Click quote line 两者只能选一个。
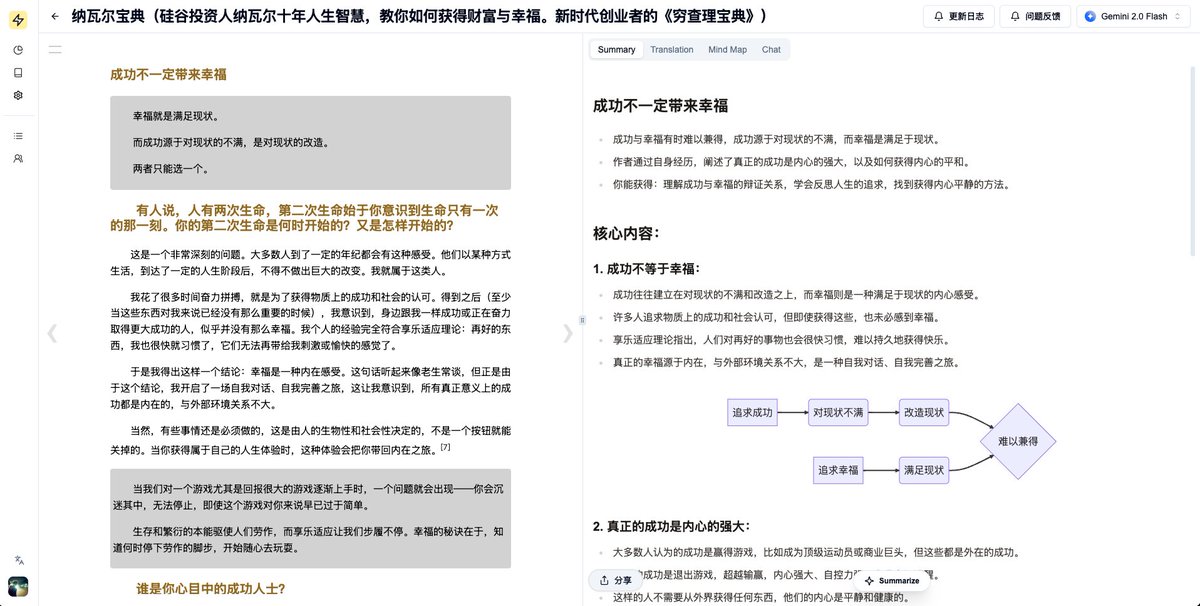This screenshot has width=1200, height=606. click(x=171, y=168)
